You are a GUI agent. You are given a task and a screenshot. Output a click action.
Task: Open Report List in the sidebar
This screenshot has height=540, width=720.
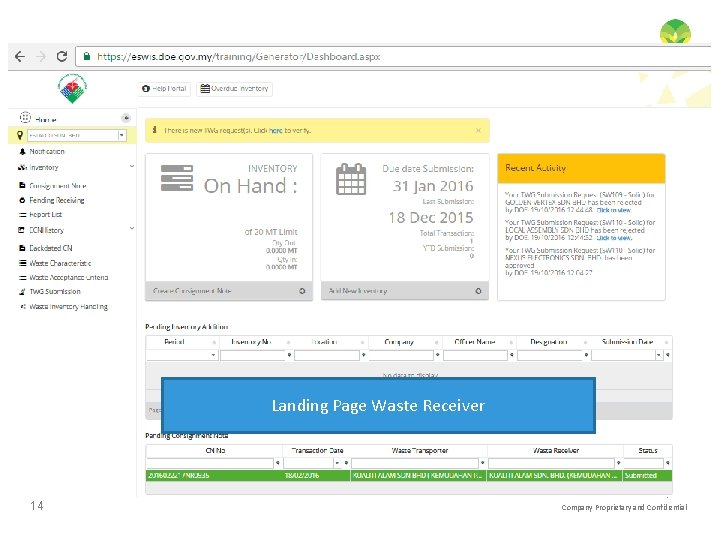[45, 214]
